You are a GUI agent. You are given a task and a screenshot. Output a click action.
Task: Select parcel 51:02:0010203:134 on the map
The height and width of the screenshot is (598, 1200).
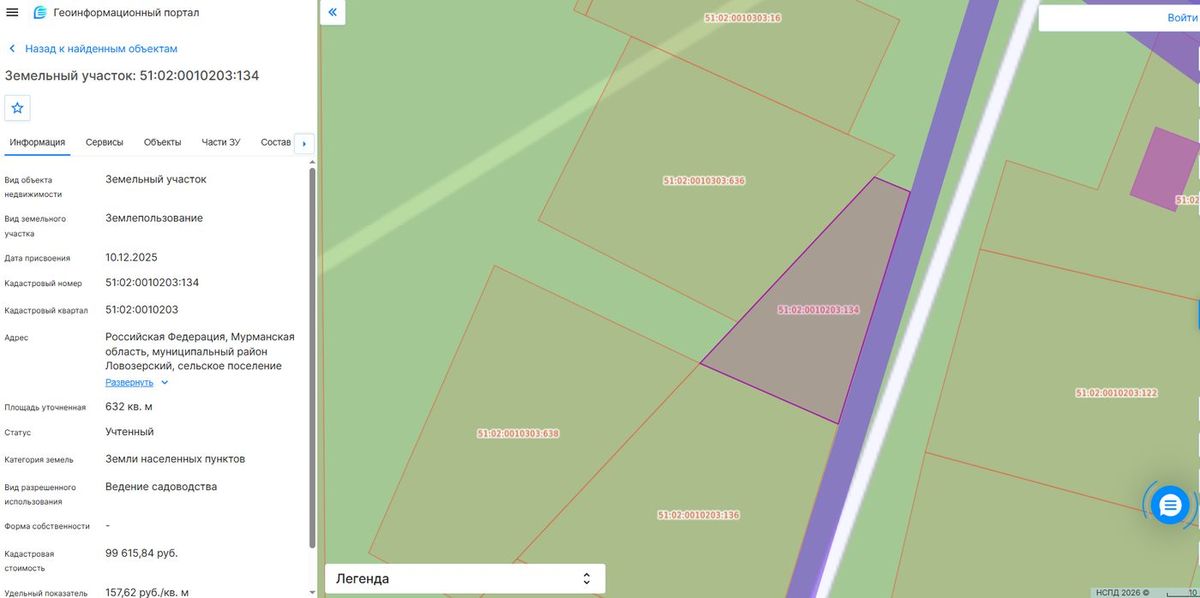click(818, 310)
